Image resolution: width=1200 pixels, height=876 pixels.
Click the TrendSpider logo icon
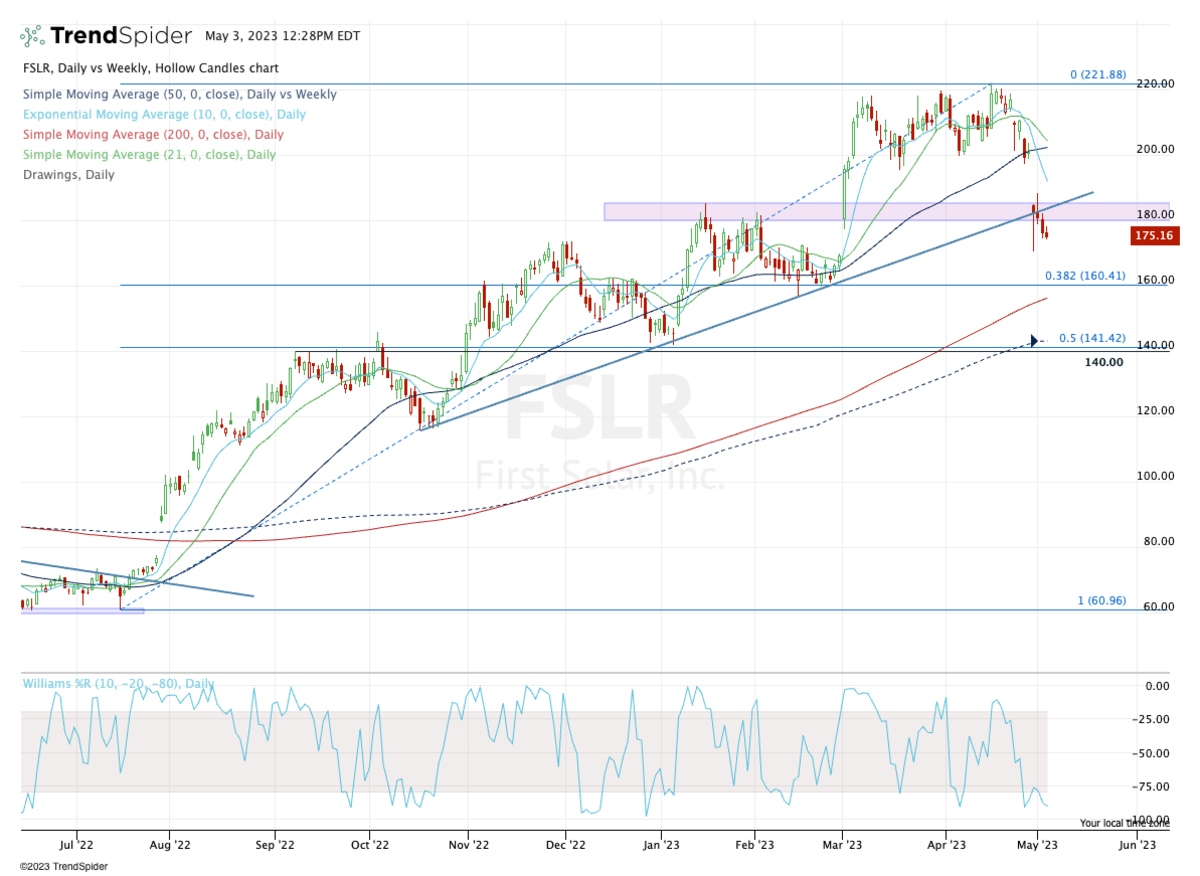tap(32, 36)
